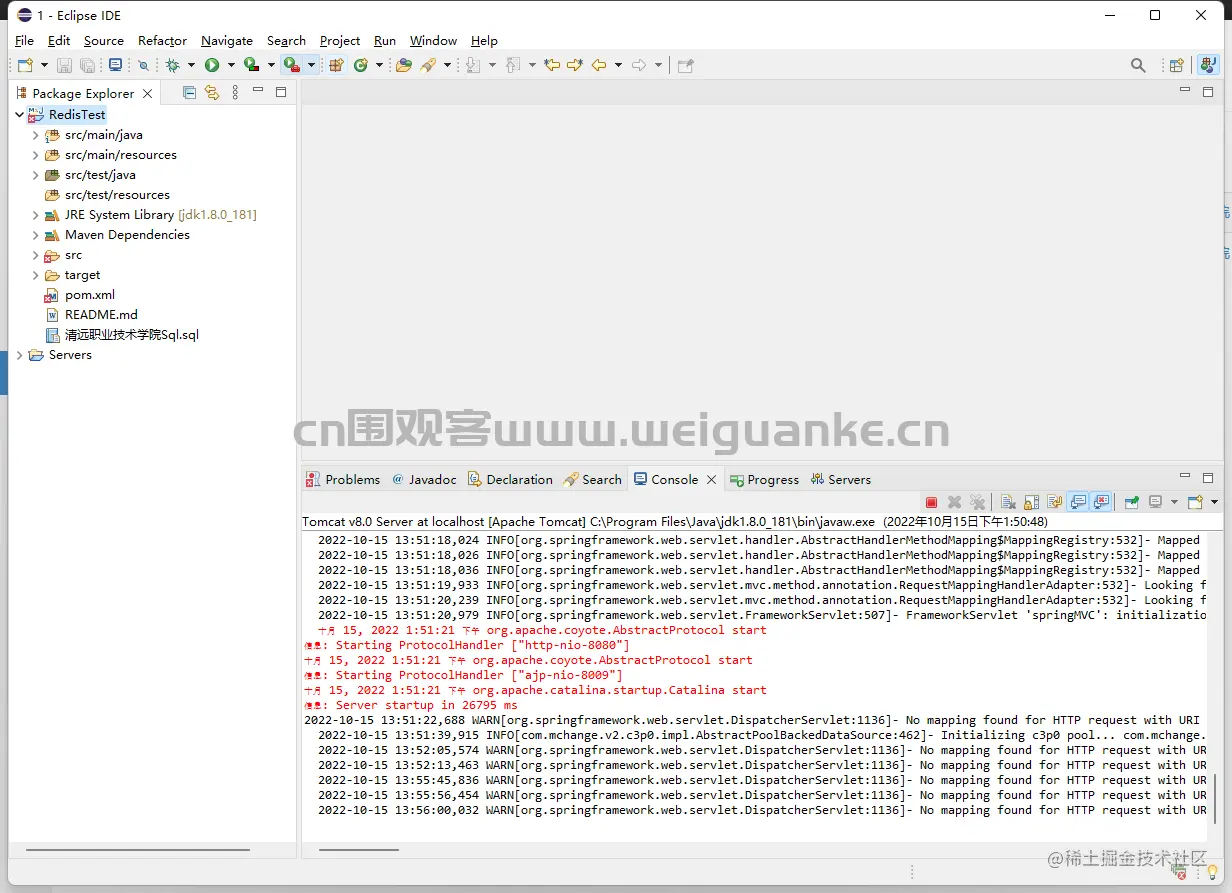Click the Coverage run icon

point(251,65)
